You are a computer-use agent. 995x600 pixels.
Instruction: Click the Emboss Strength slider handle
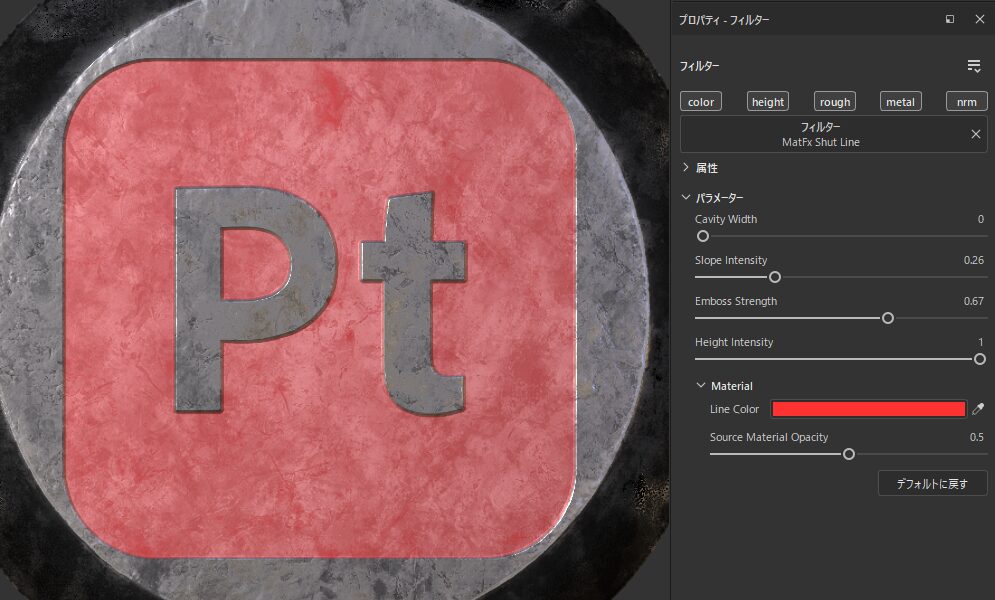887,318
